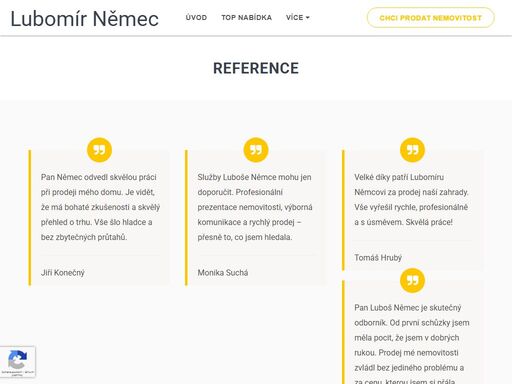
Task: Click the review text starting 'Služby Luboše Němce'
Action: click(x=255, y=207)
